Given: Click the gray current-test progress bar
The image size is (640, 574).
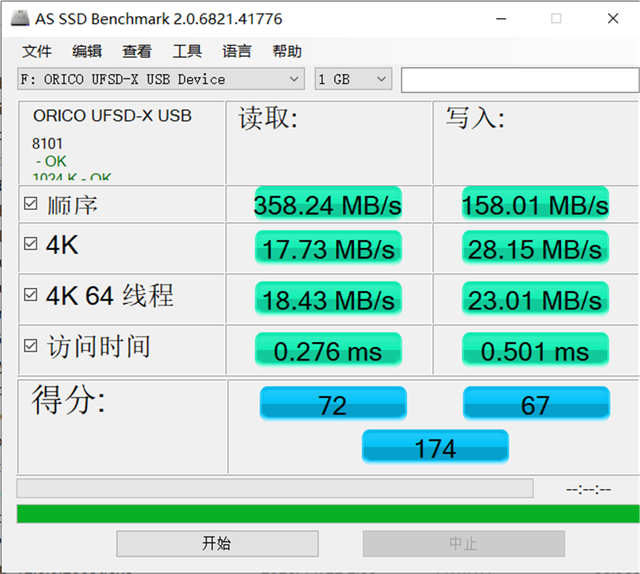Looking at the screenshot, I should [x=275, y=488].
